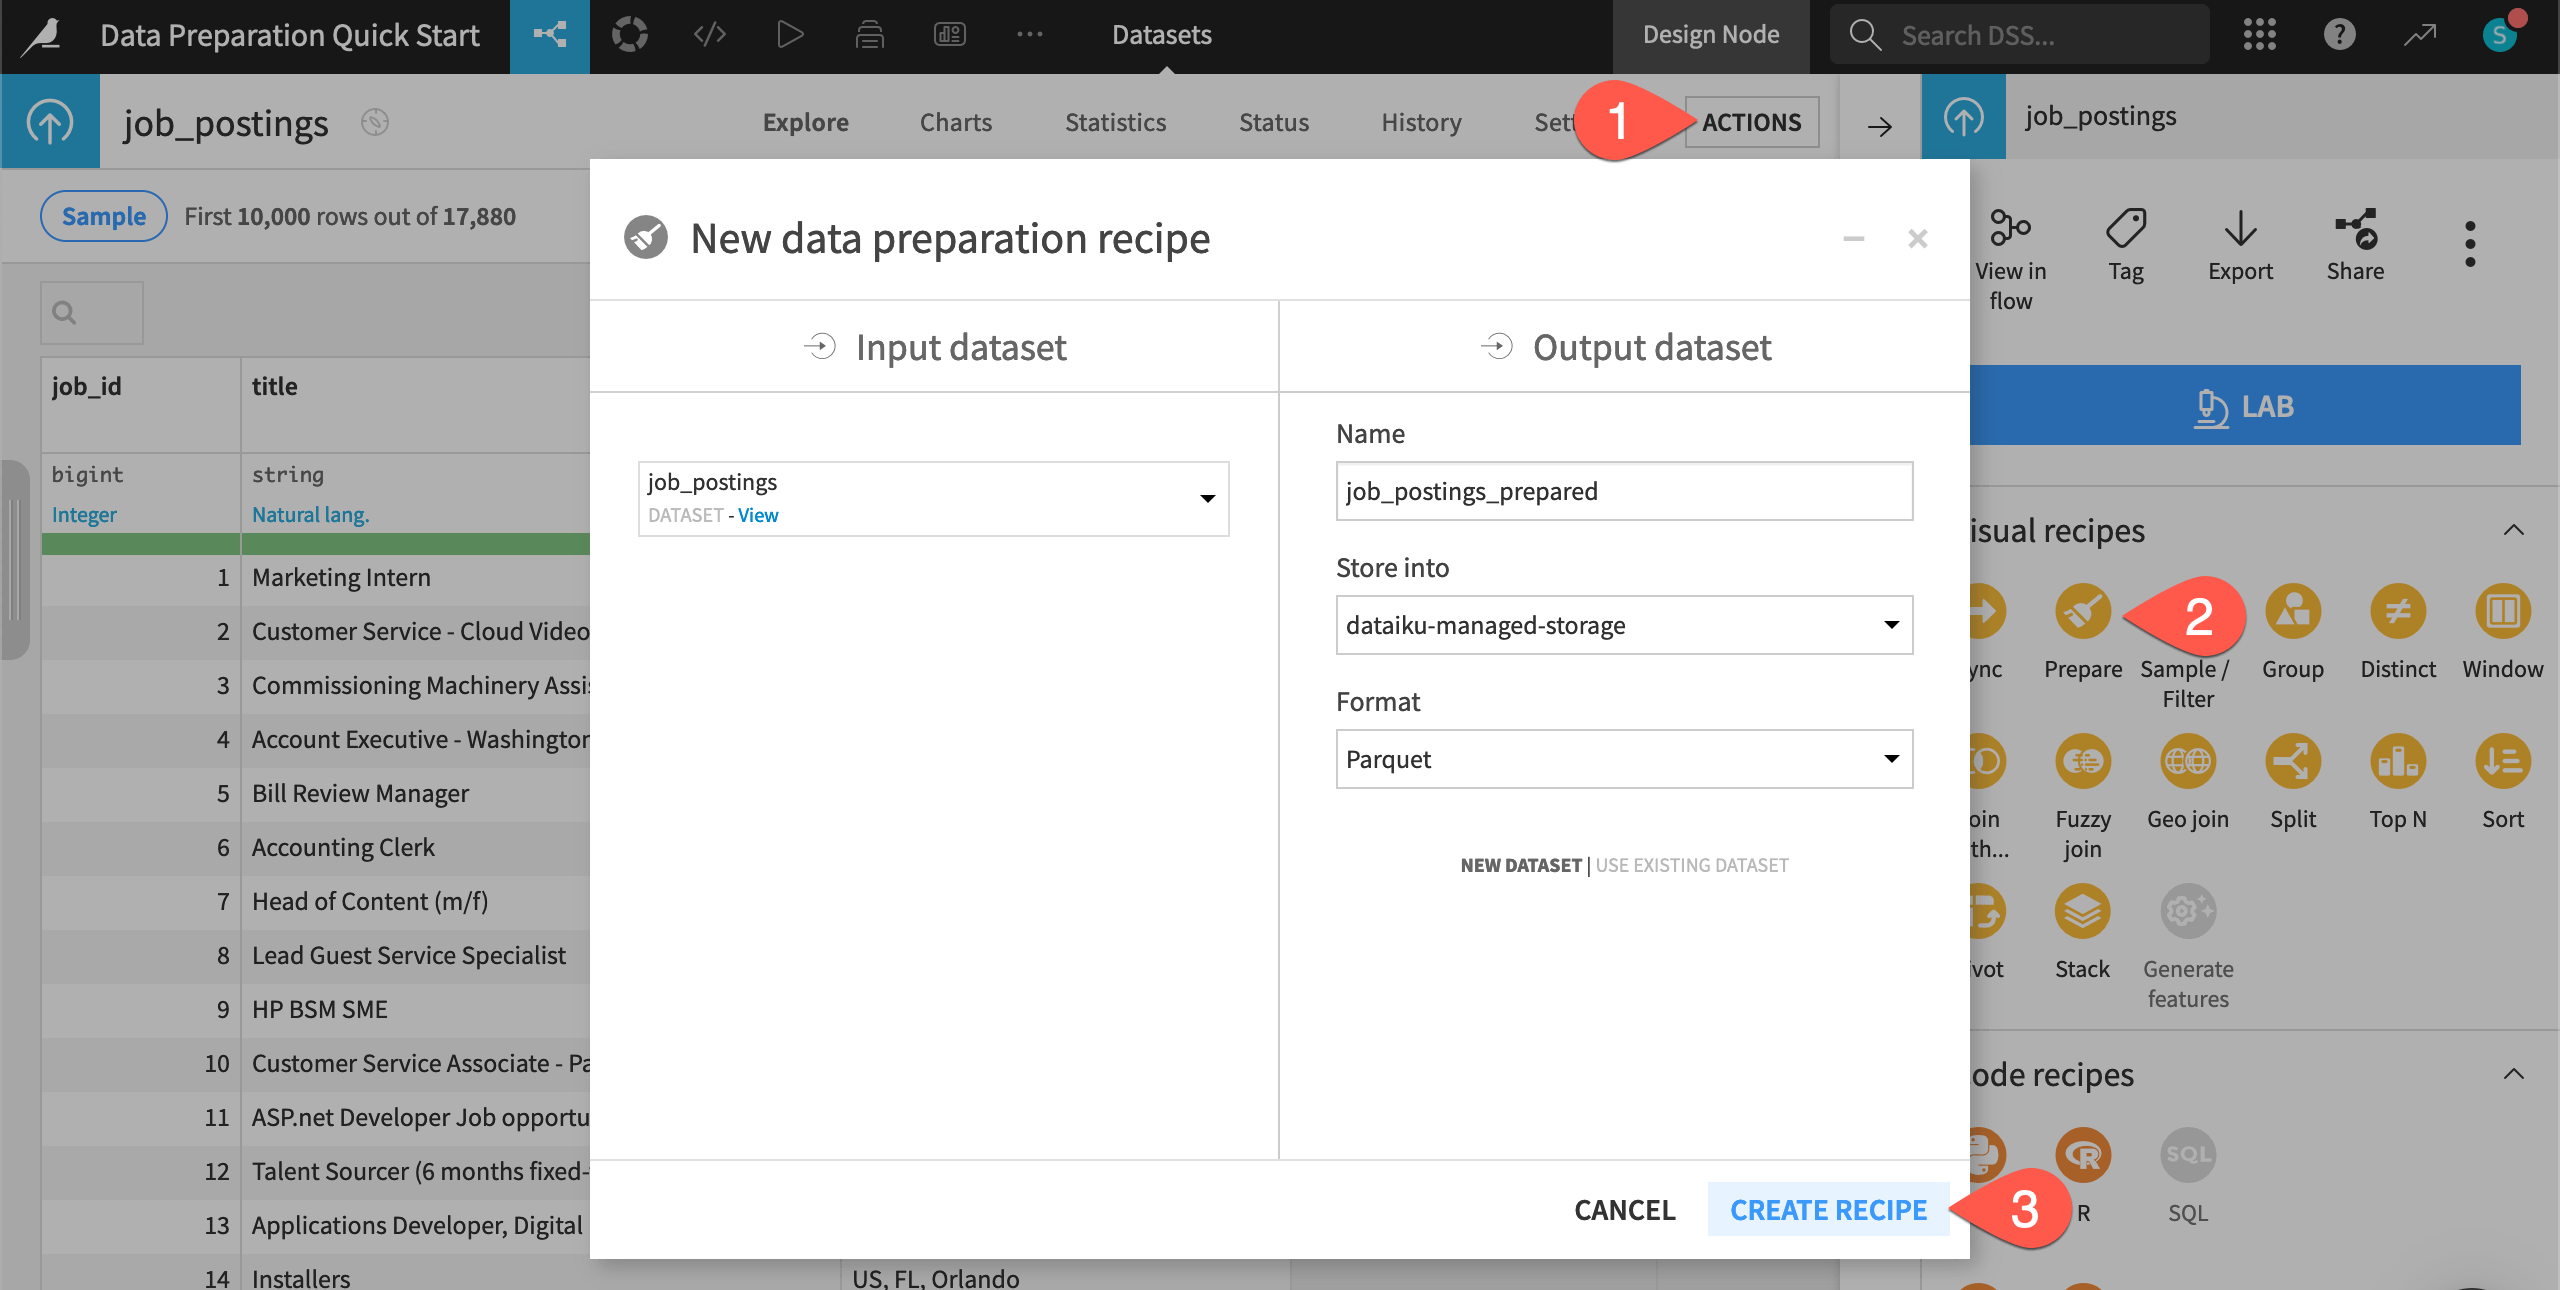Open the Geo join recipe
2560x1290 pixels.
[2188, 762]
